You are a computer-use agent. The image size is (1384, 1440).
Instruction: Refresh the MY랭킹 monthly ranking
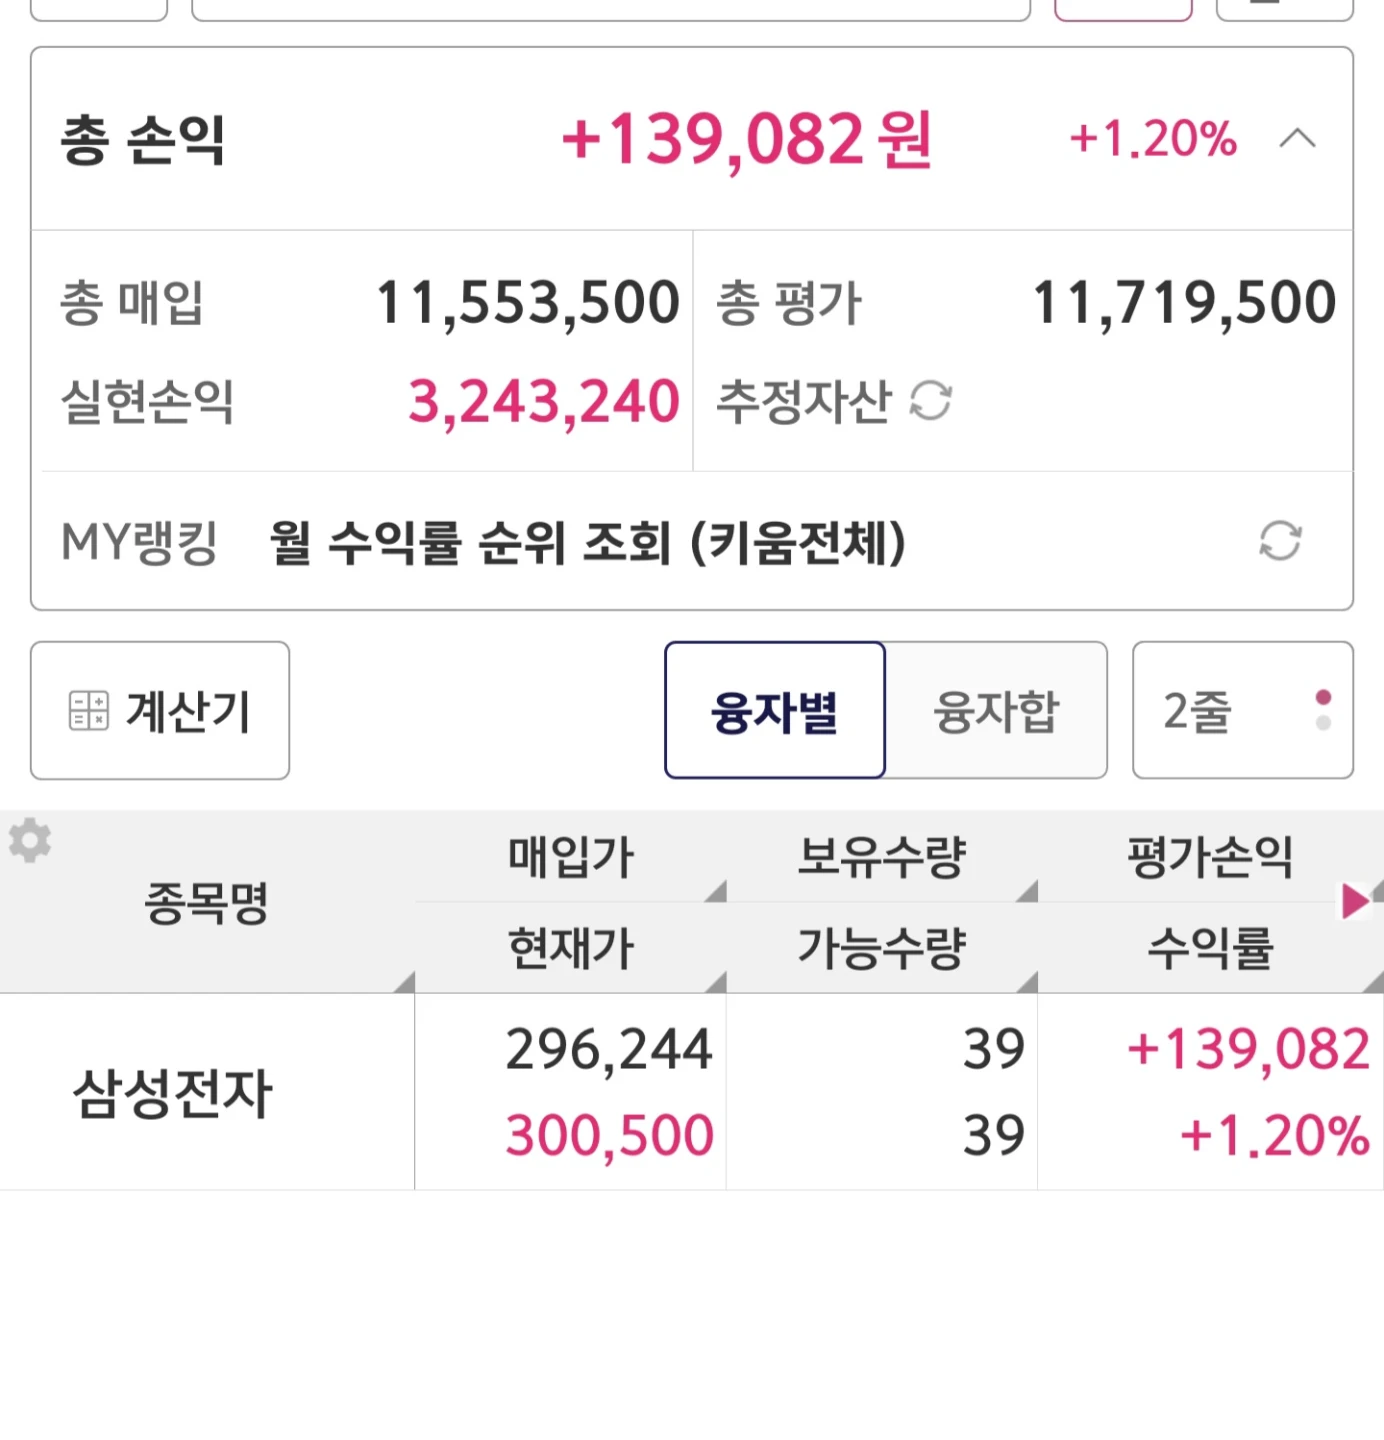pos(1280,541)
